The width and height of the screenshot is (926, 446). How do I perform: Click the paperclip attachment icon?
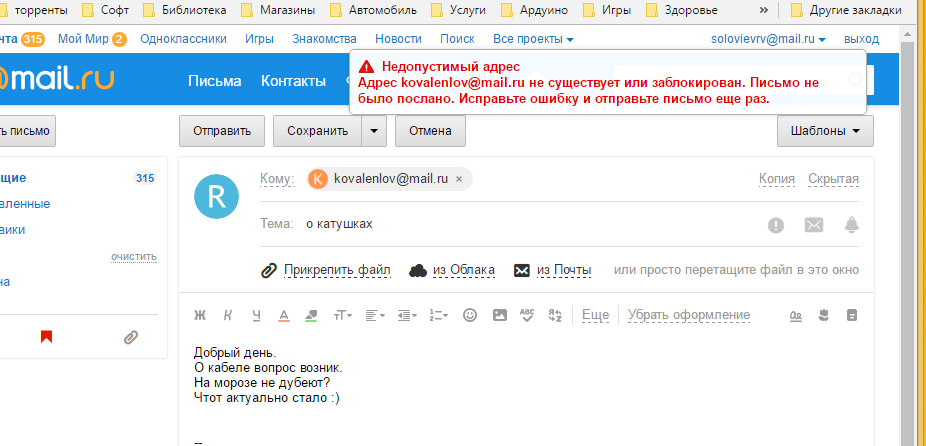pos(269,271)
